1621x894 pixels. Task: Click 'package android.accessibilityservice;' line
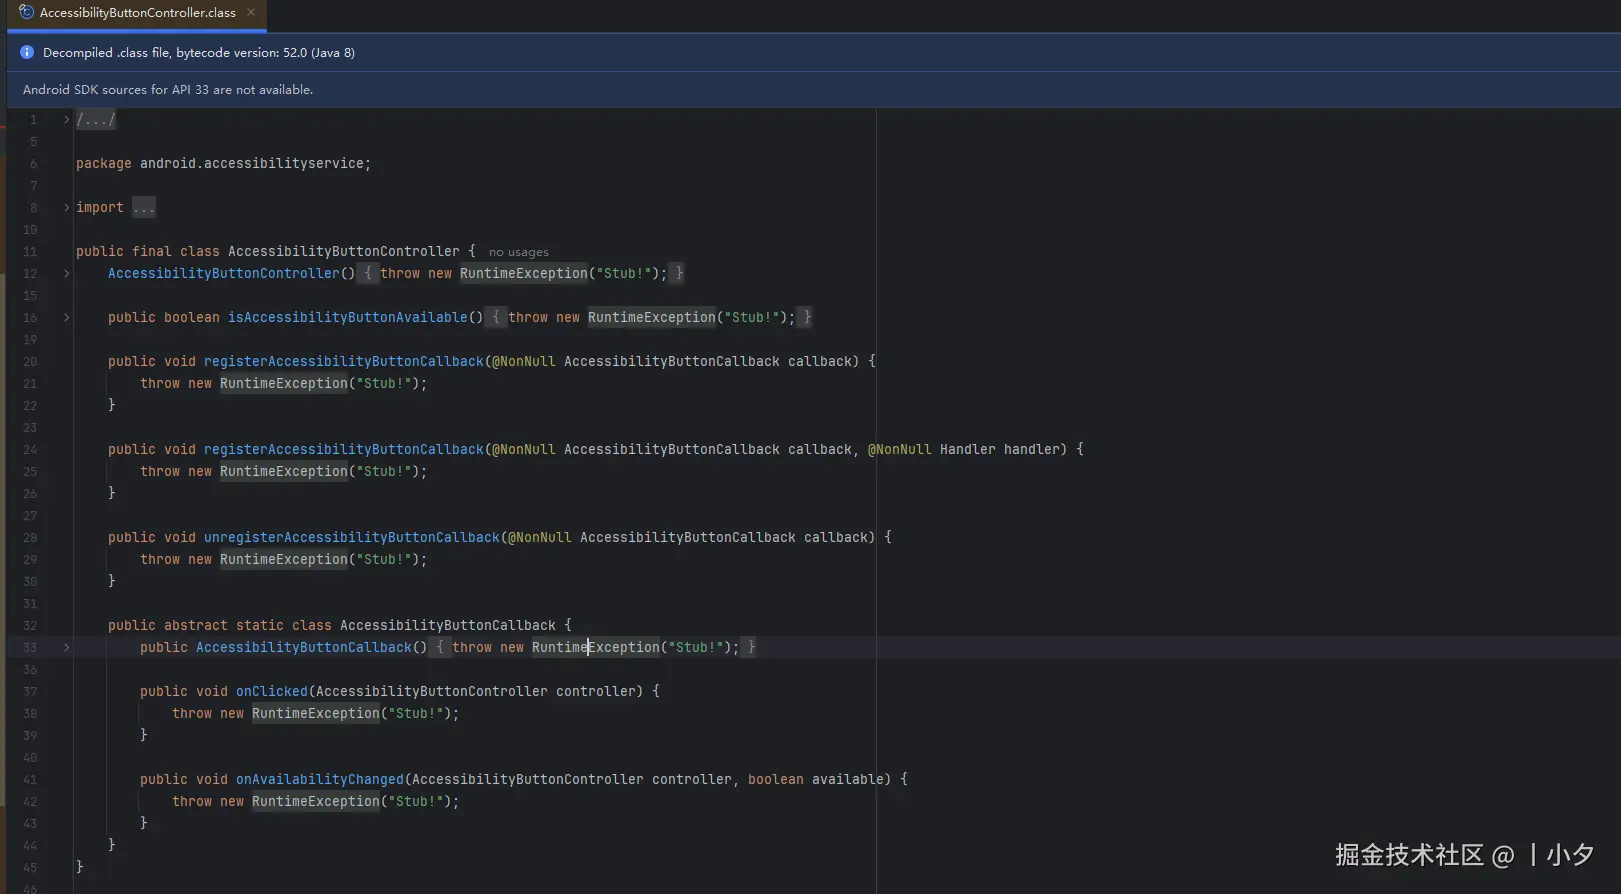pyautogui.click(x=223, y=164)
